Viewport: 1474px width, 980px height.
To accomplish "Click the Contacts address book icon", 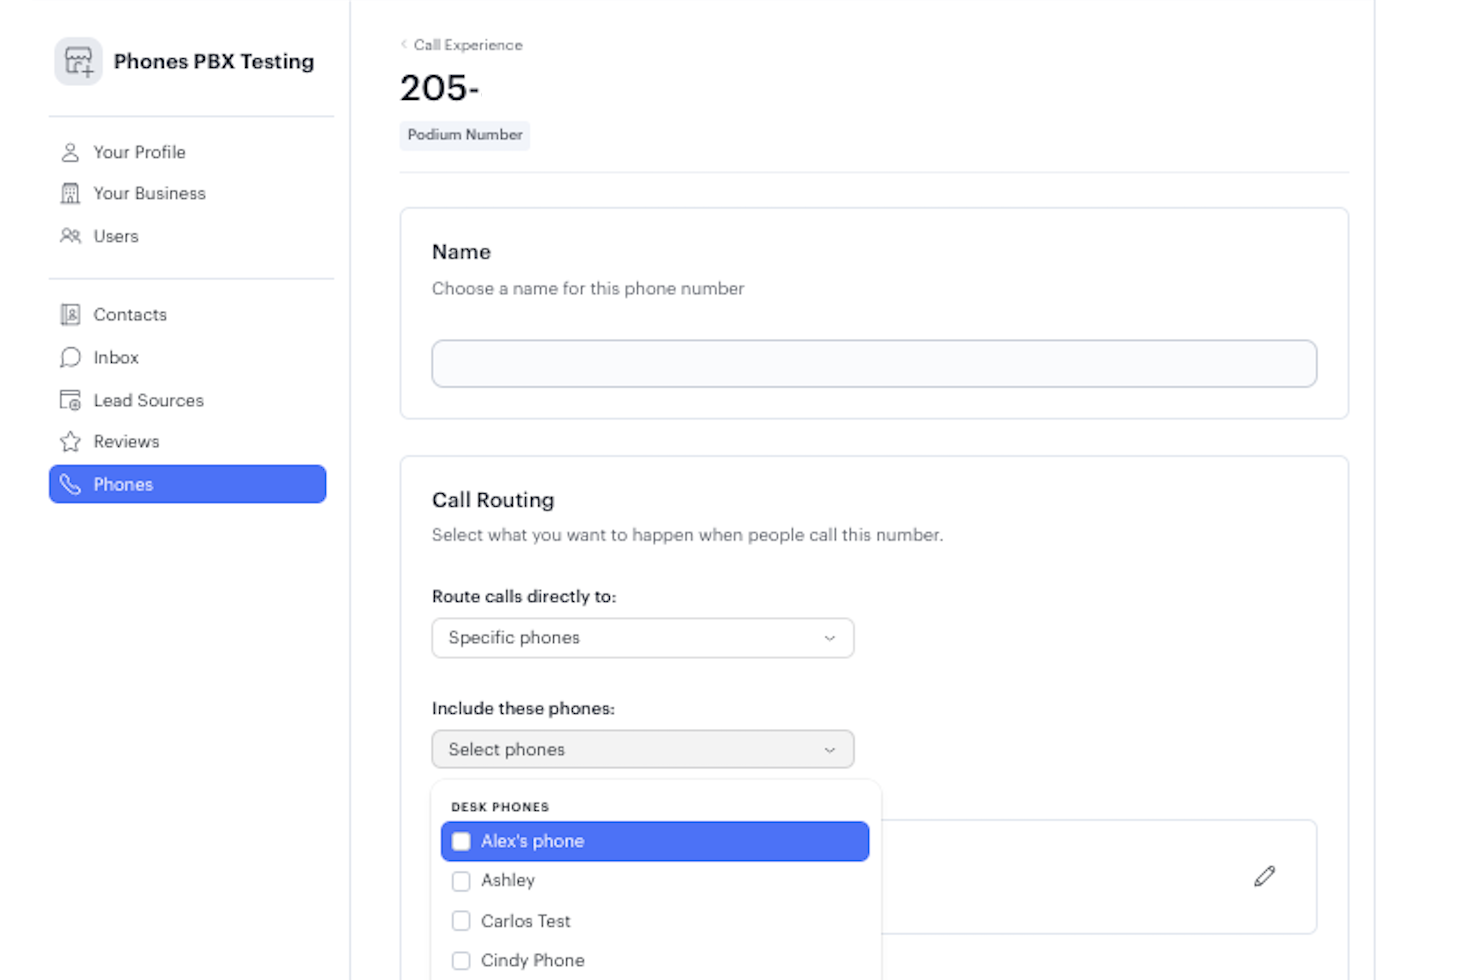I will [x=70, y=315].
